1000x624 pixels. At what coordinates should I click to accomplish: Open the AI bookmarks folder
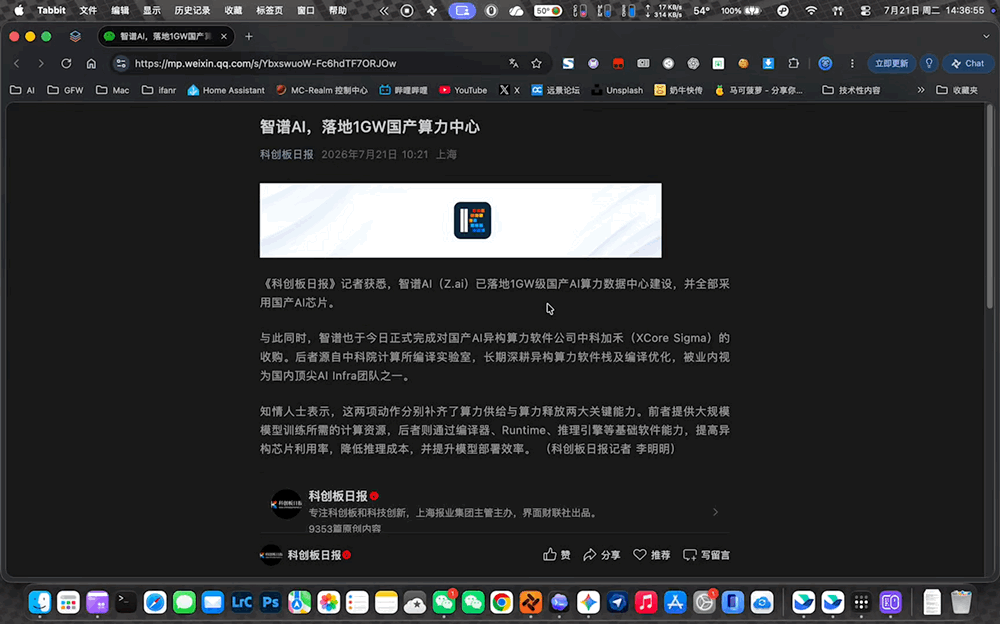click(22, 90)
